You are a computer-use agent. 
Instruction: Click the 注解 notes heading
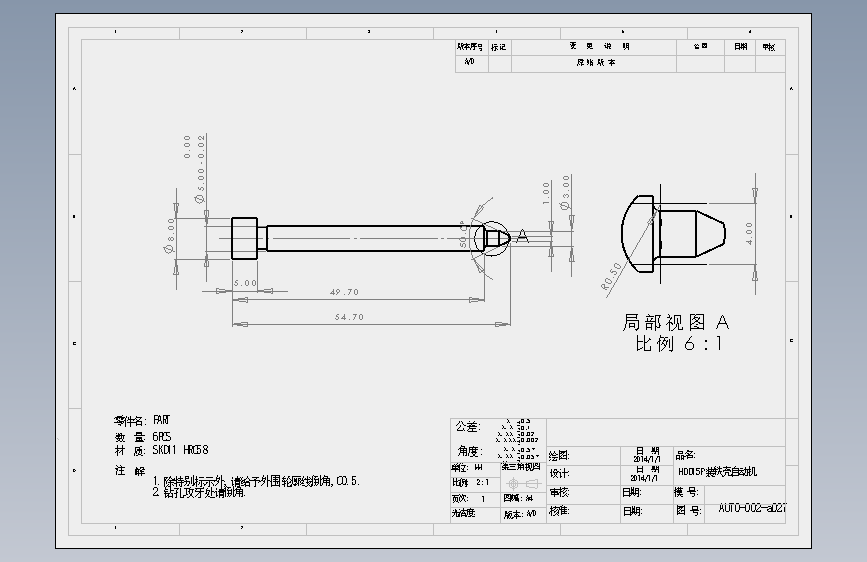pos(130,471)
